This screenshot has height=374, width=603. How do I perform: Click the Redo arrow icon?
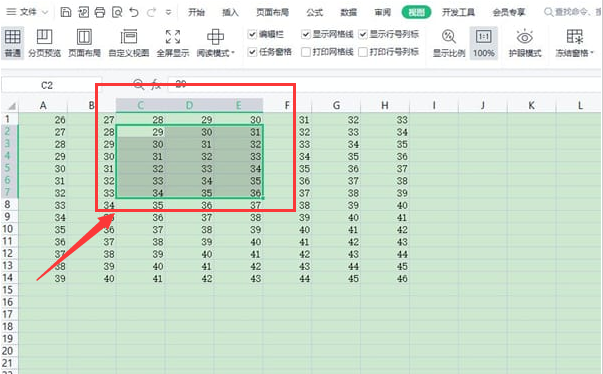(151, 12)
